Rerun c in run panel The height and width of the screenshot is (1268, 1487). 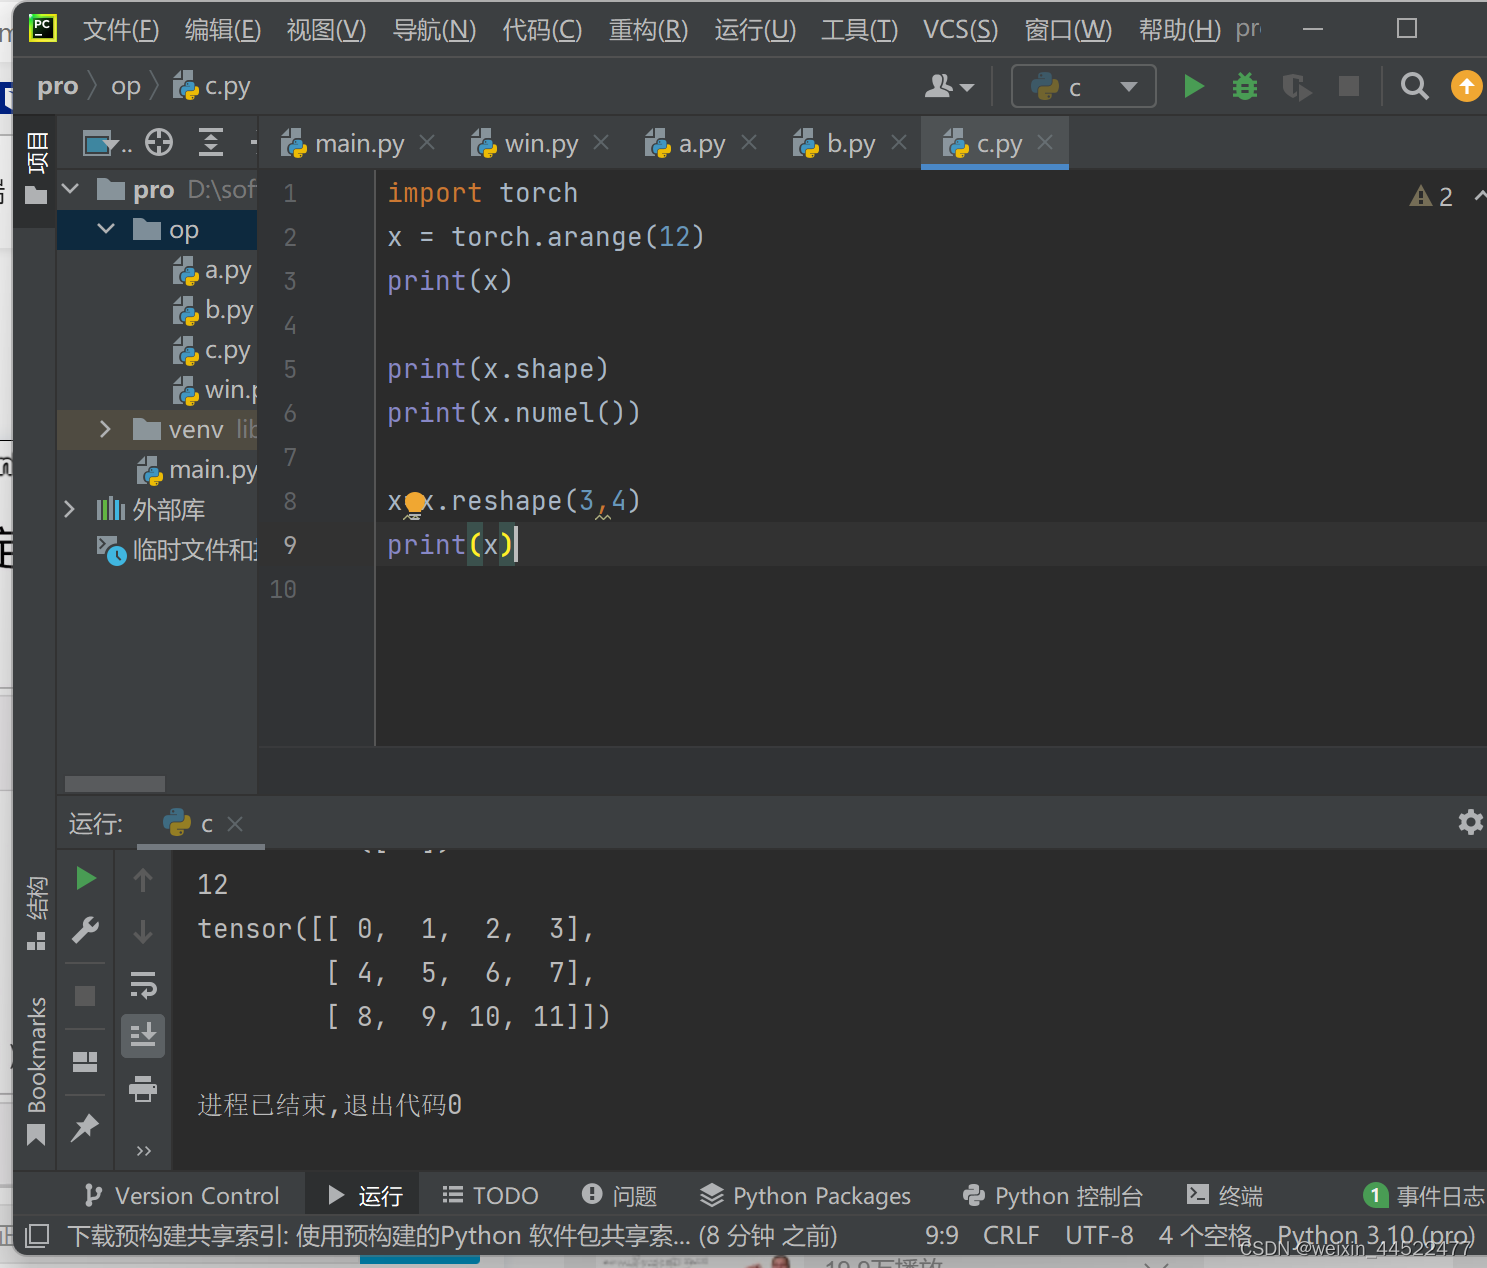(x=86, y=878)
